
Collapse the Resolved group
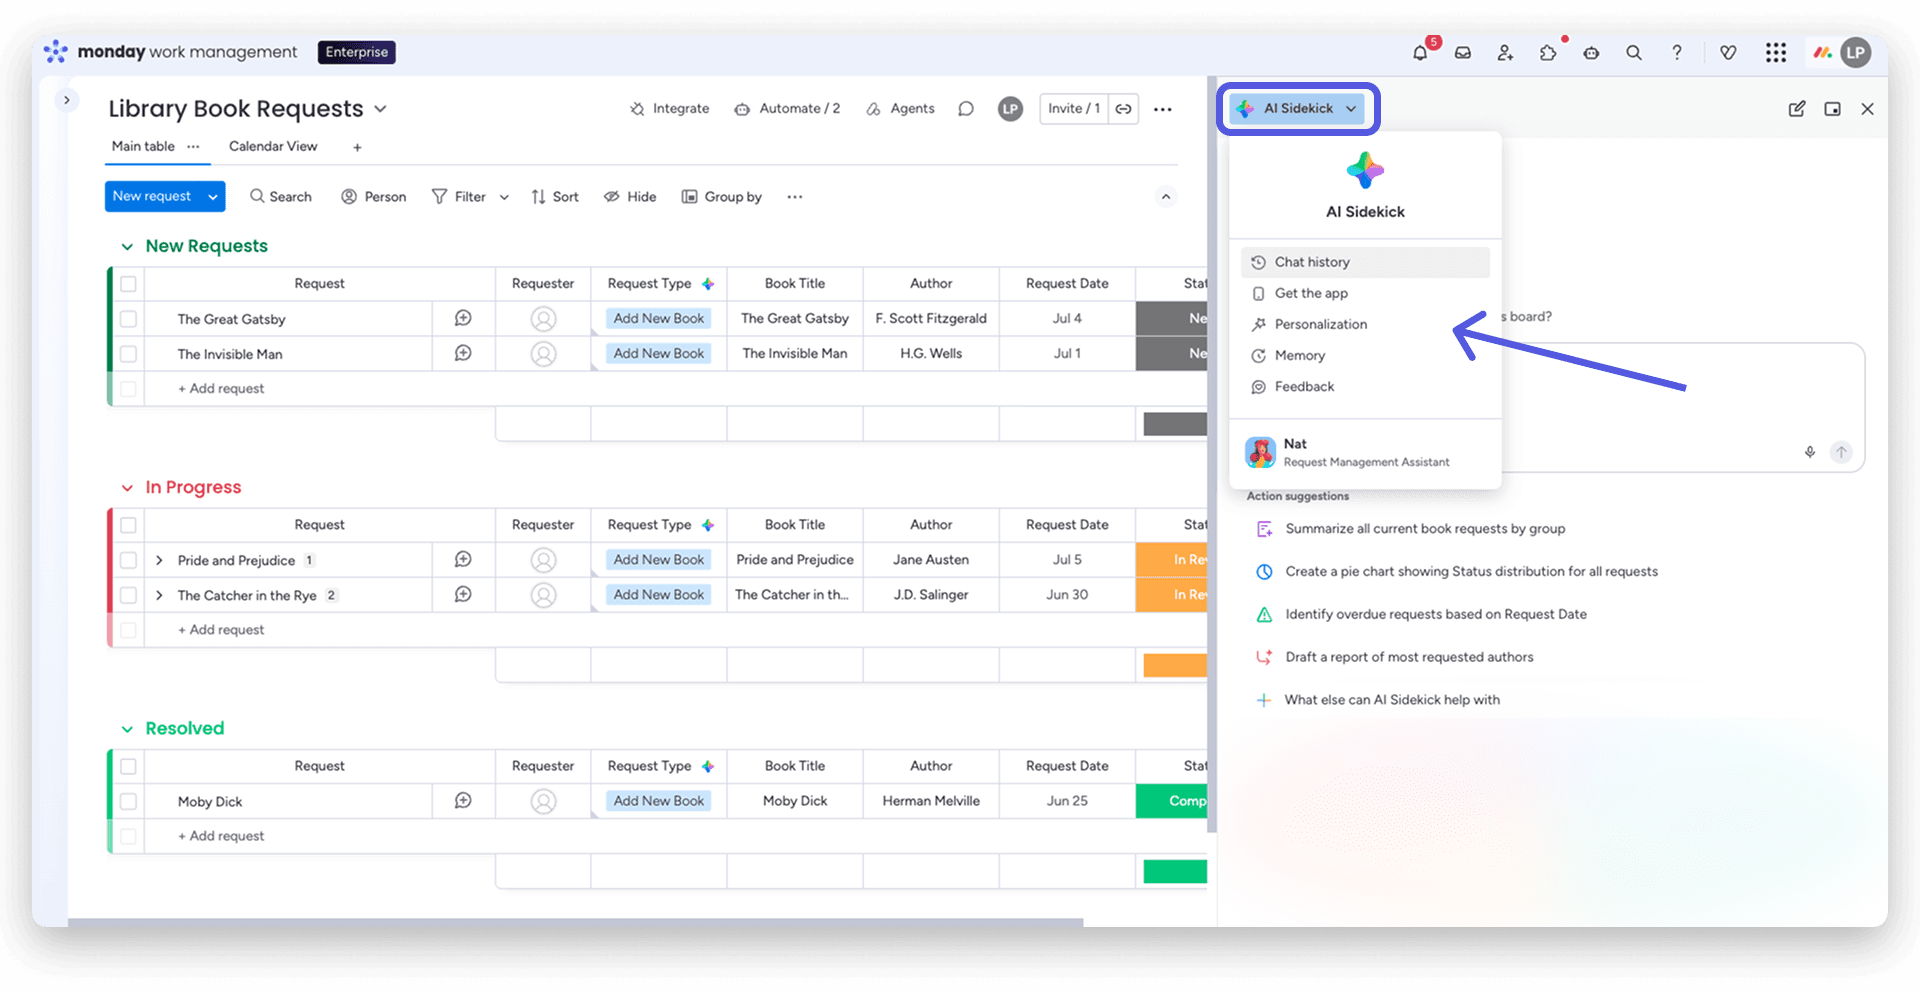coord(127,729)
